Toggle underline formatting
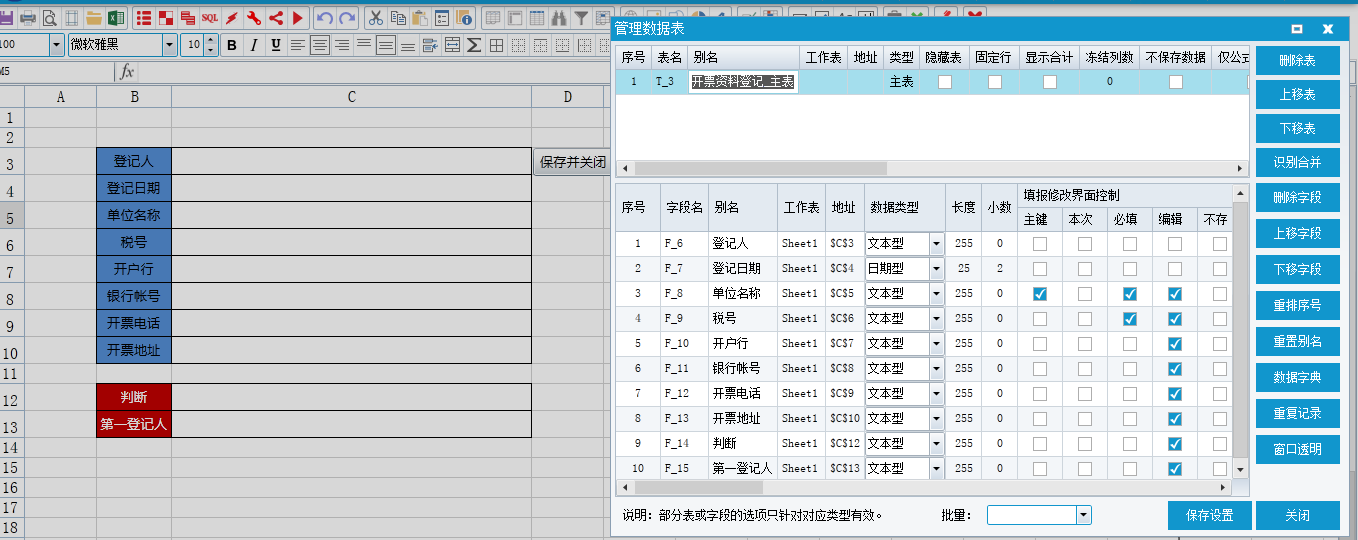This screenshot has height=540, width=1358. tap(275, 45)
